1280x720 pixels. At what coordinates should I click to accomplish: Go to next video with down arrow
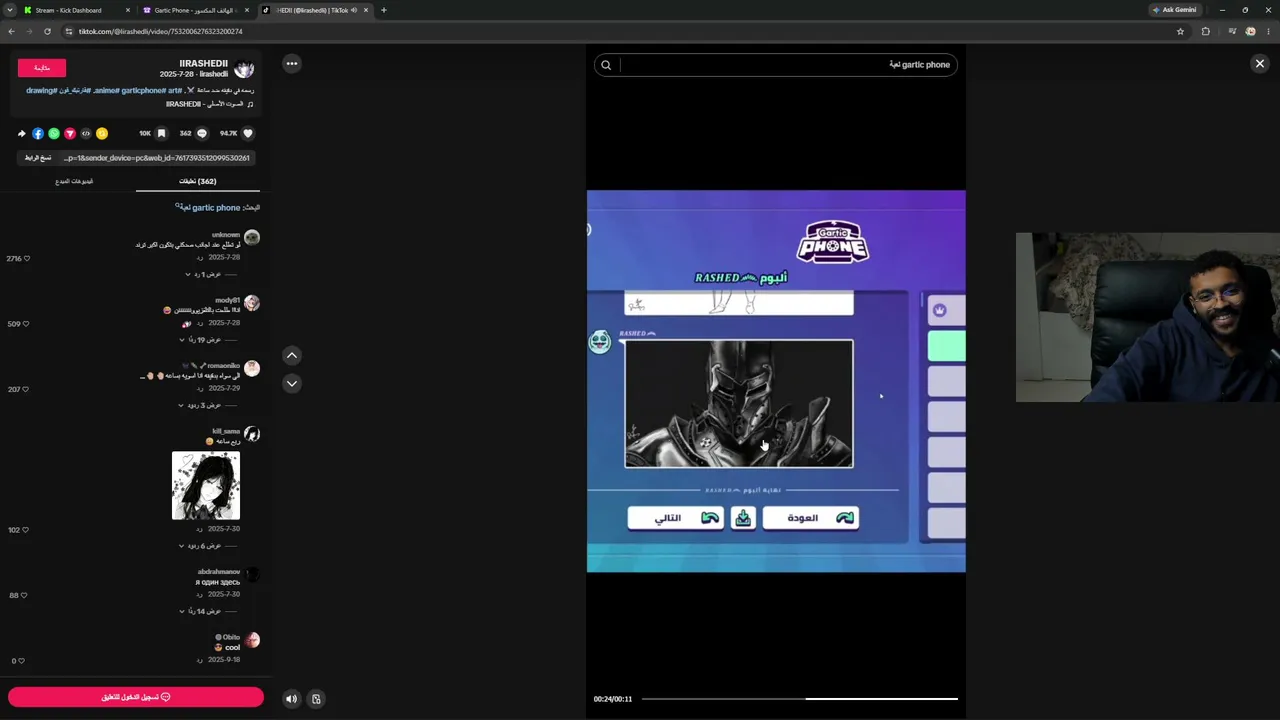coord(292,383)
